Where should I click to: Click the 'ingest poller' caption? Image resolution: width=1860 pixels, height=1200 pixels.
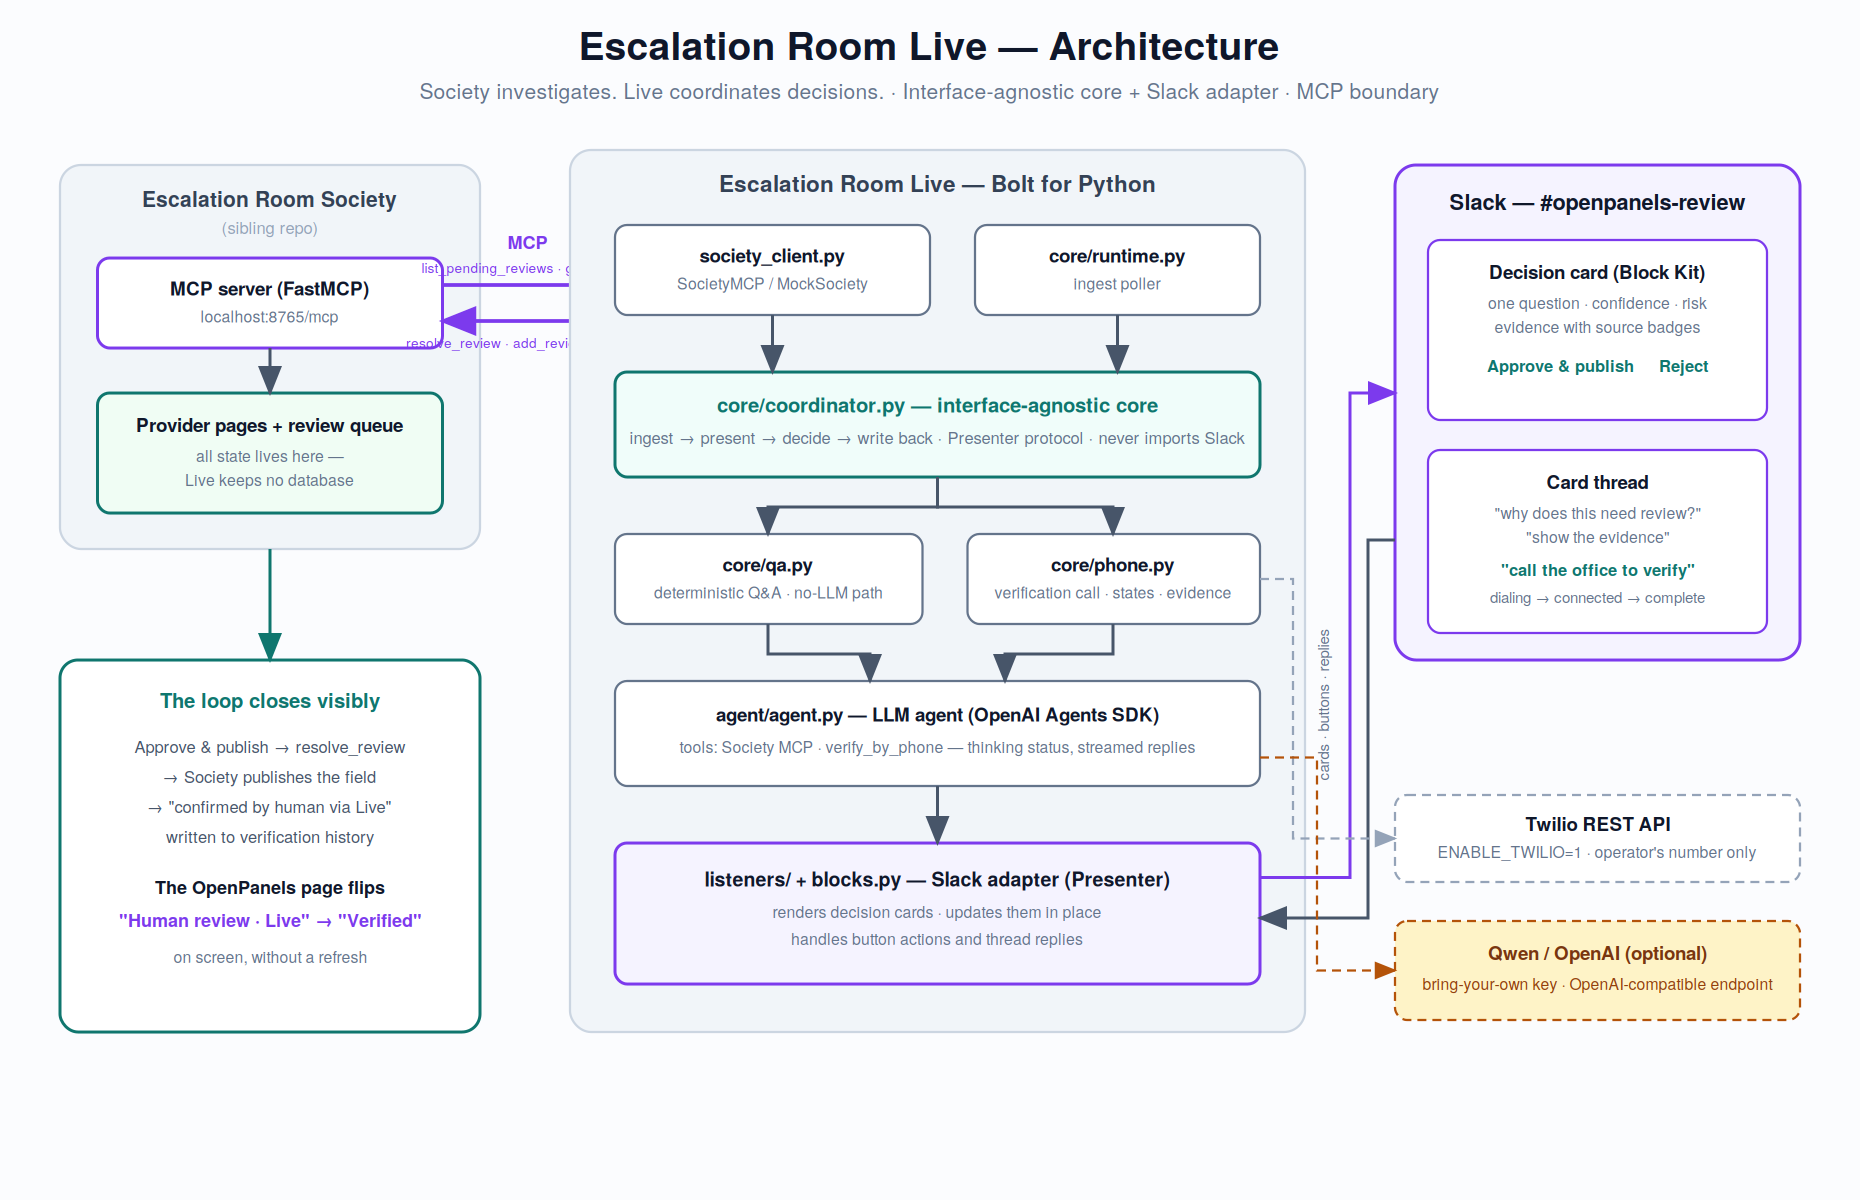pos(1117,284)
